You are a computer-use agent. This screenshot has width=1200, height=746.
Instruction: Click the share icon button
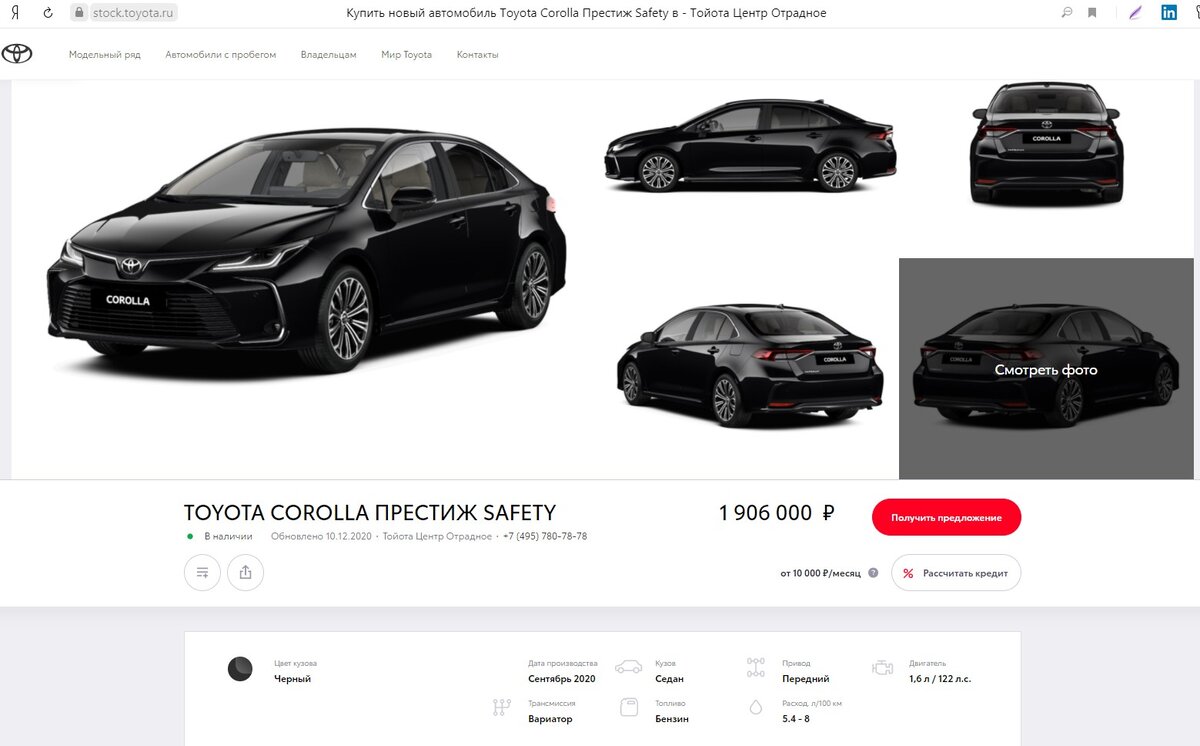(x=245, y=573)
